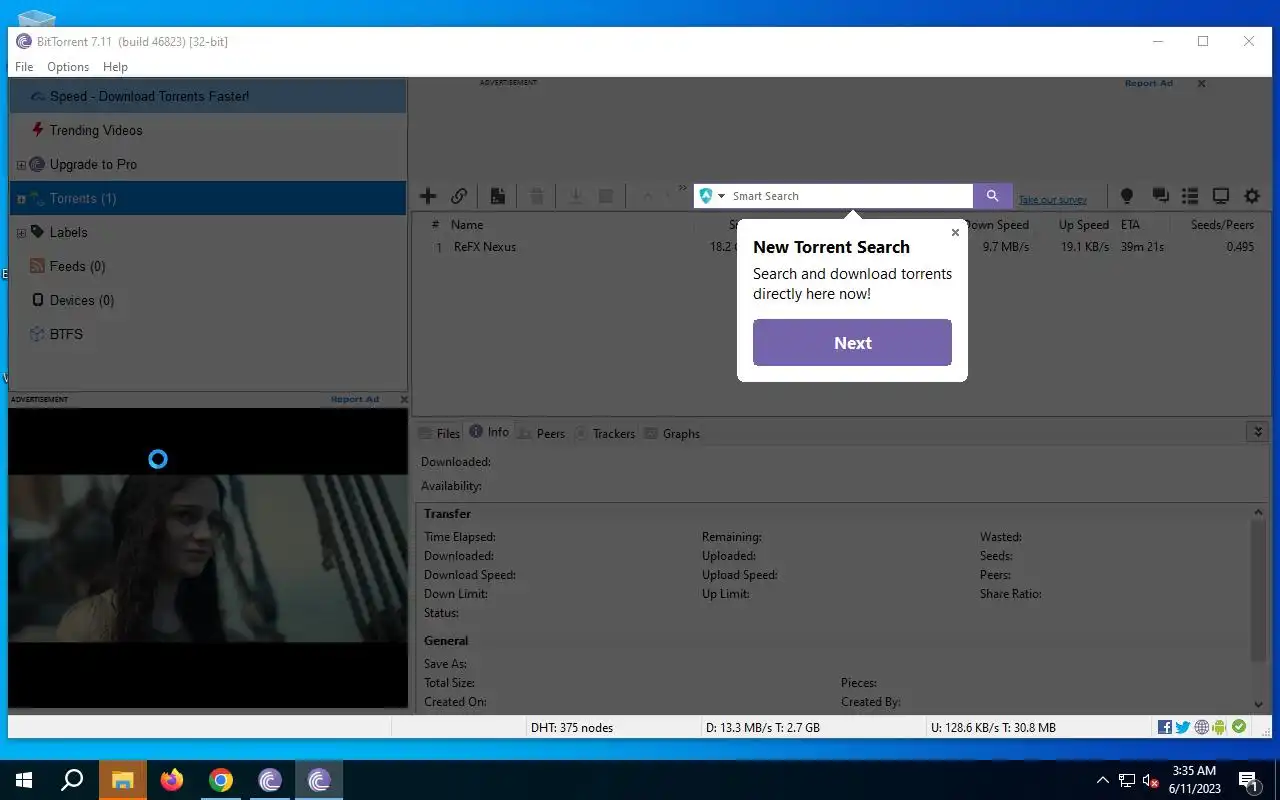Select the ReFX Nexus torrent row
Screen dimensions: 1280x800
coord(840,247)
